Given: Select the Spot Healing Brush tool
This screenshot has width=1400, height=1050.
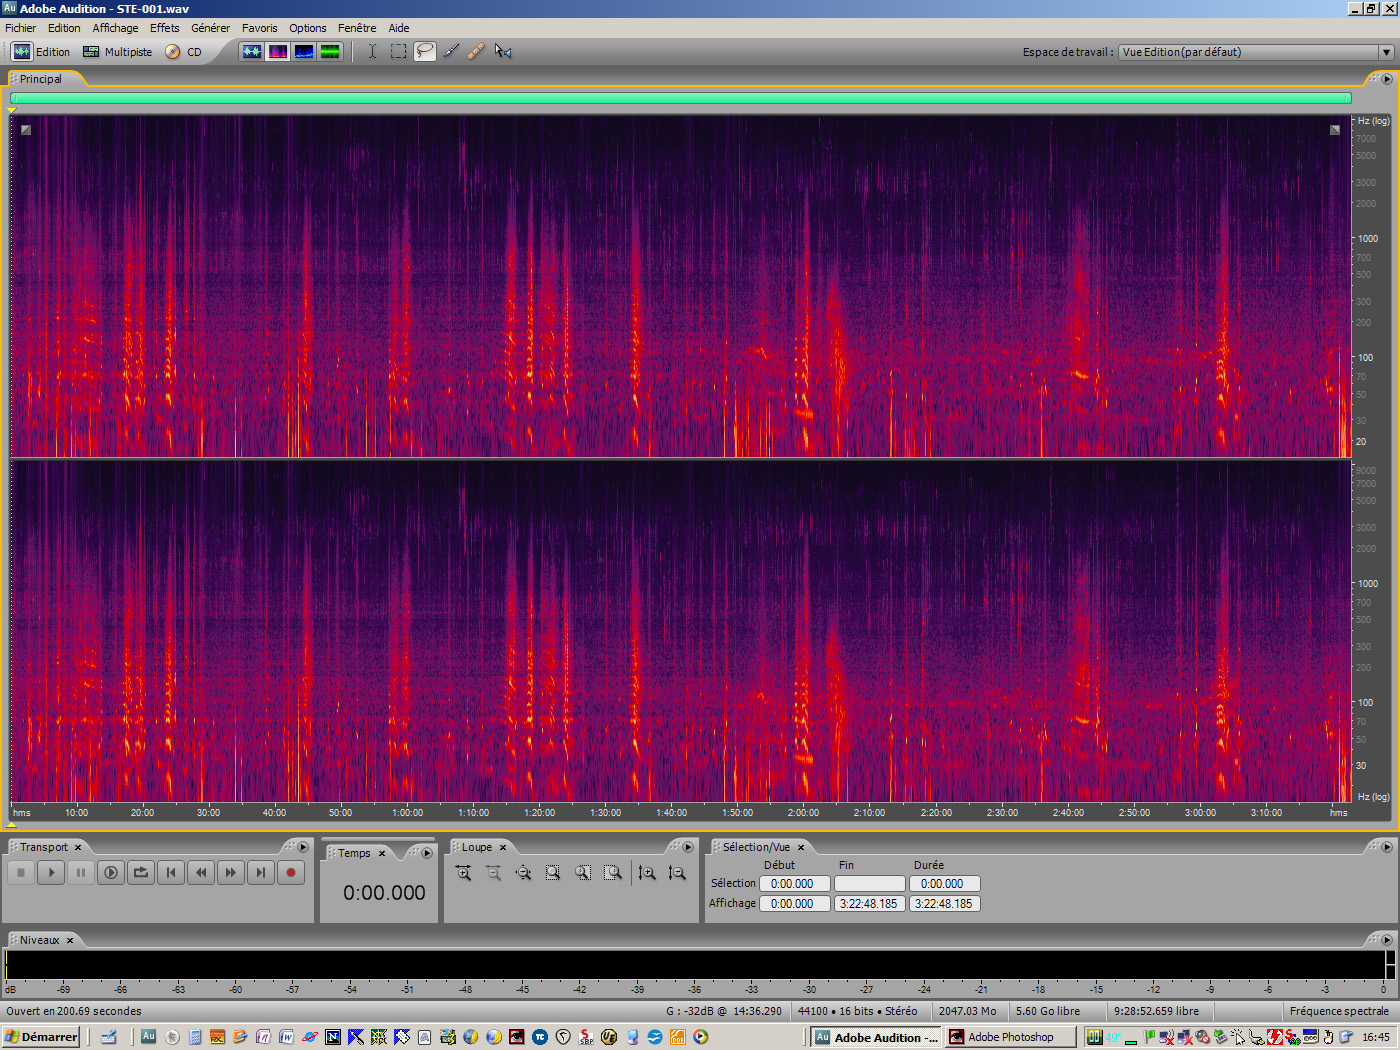Looking at the screenshot, I should 476,51.
